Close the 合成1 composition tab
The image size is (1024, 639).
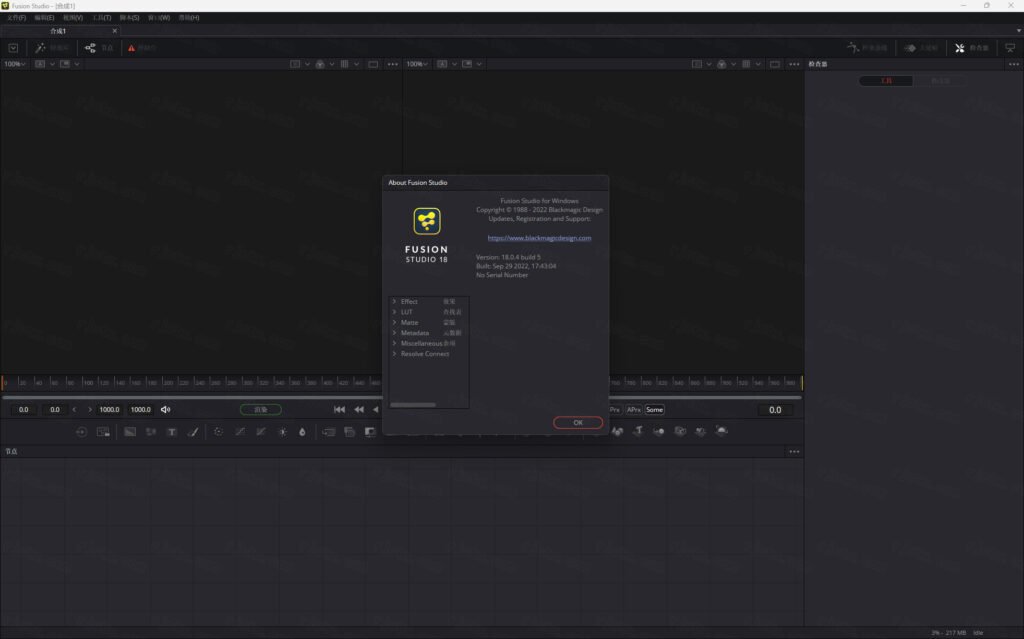[115, 31]
